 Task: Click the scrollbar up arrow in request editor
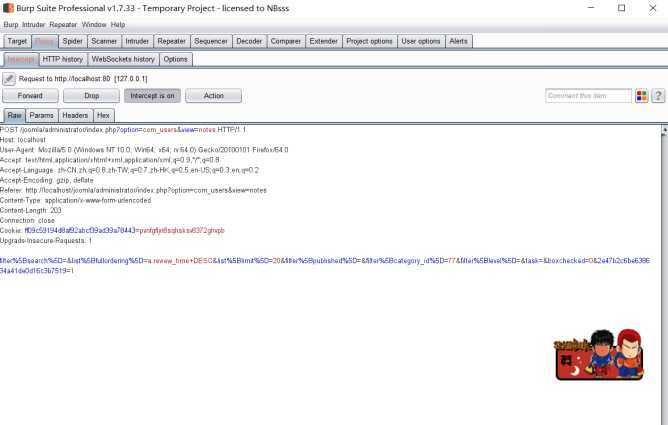point(664,129)
